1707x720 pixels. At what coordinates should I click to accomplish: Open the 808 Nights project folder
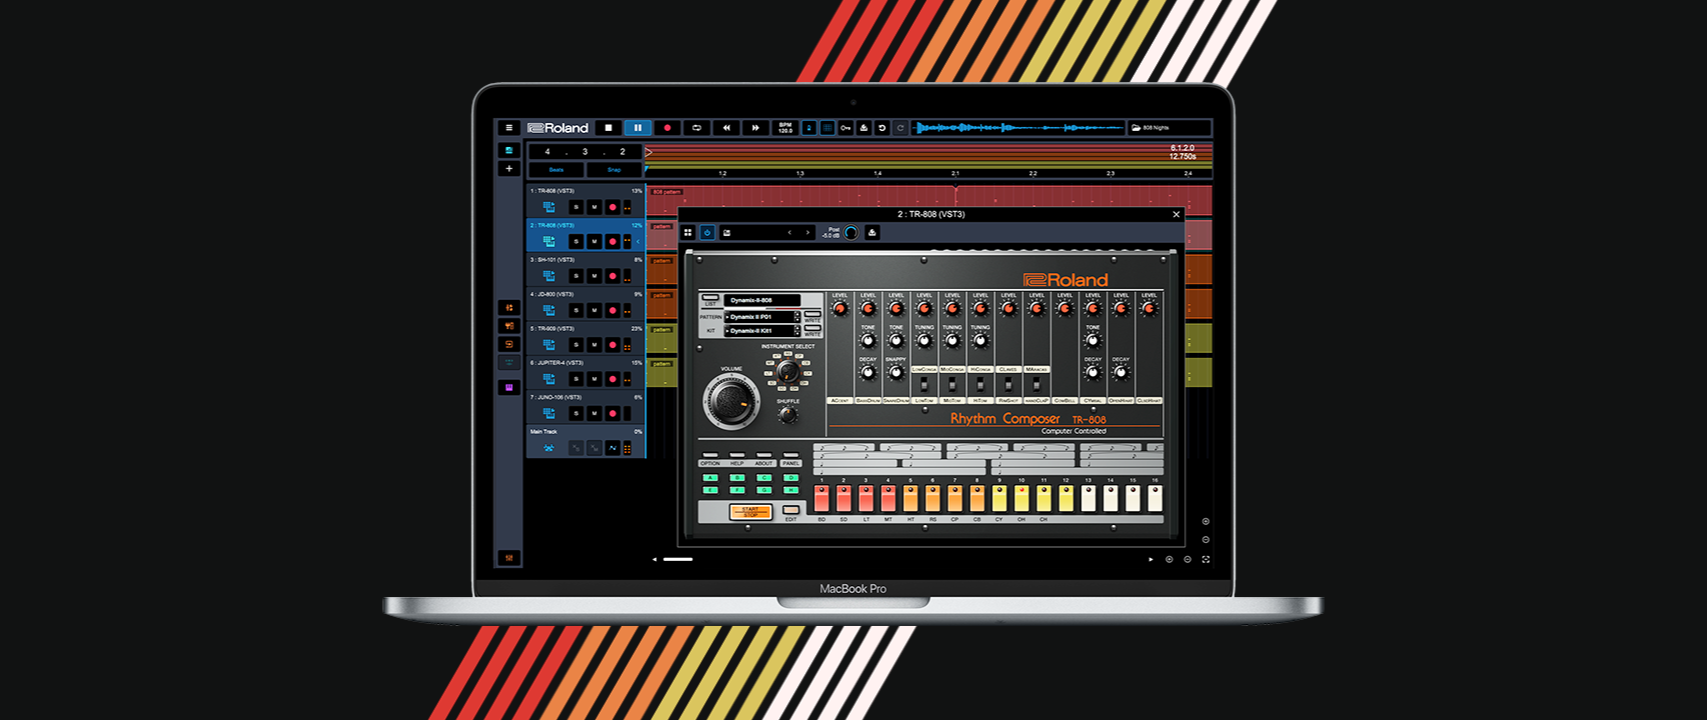[1169, 128]
